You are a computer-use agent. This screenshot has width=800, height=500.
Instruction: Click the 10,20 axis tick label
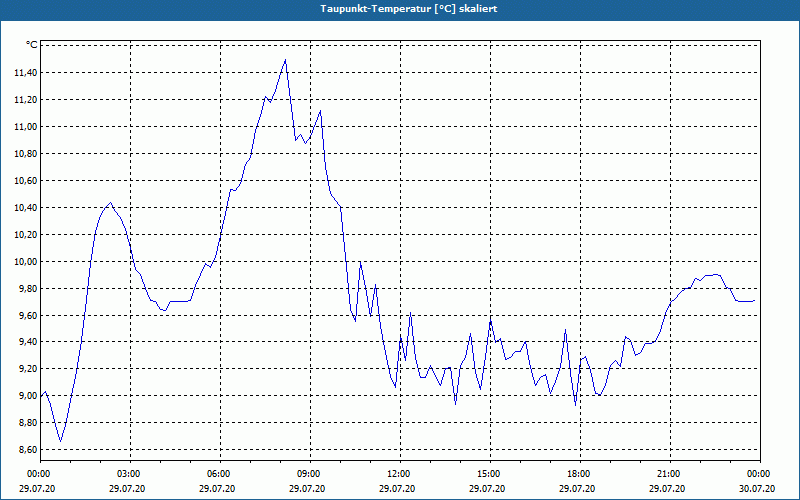pyautogui.click(x=26, y=235)
